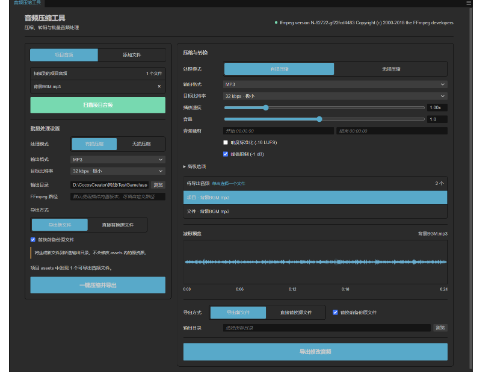
Task: Click the 1.00x speed value box
Action: click(x=437, y=108)
